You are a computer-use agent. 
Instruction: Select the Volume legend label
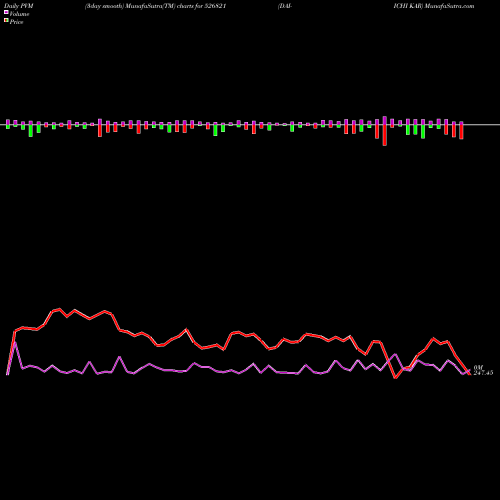coord(19,14)
